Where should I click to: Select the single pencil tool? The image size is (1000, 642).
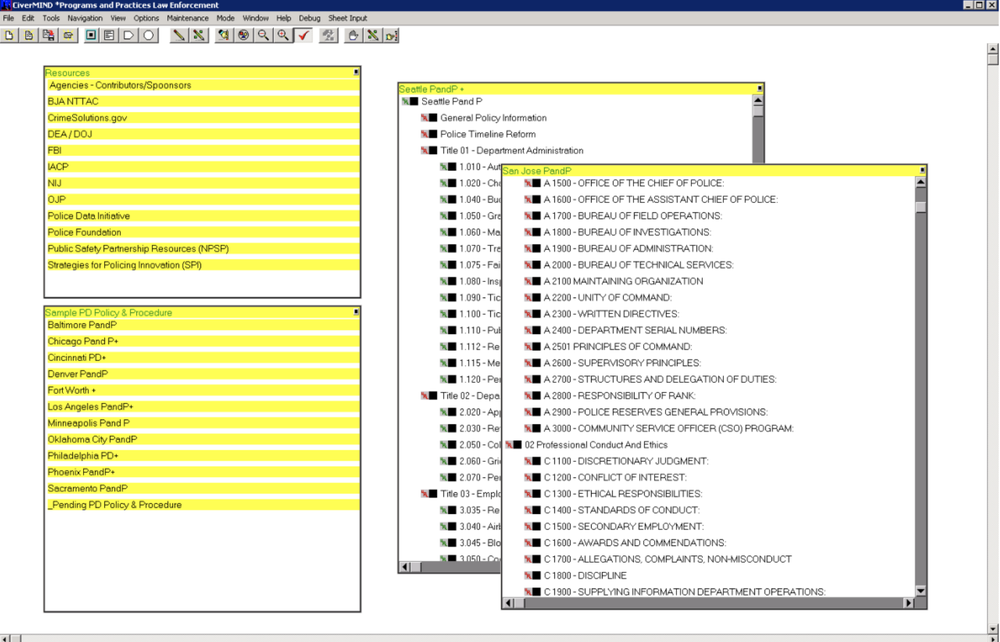(179, 36)
